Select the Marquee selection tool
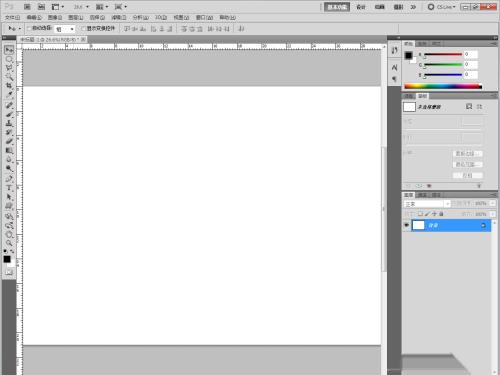The image size is (500, 375). pyautogui.click(x=9, y=59)
